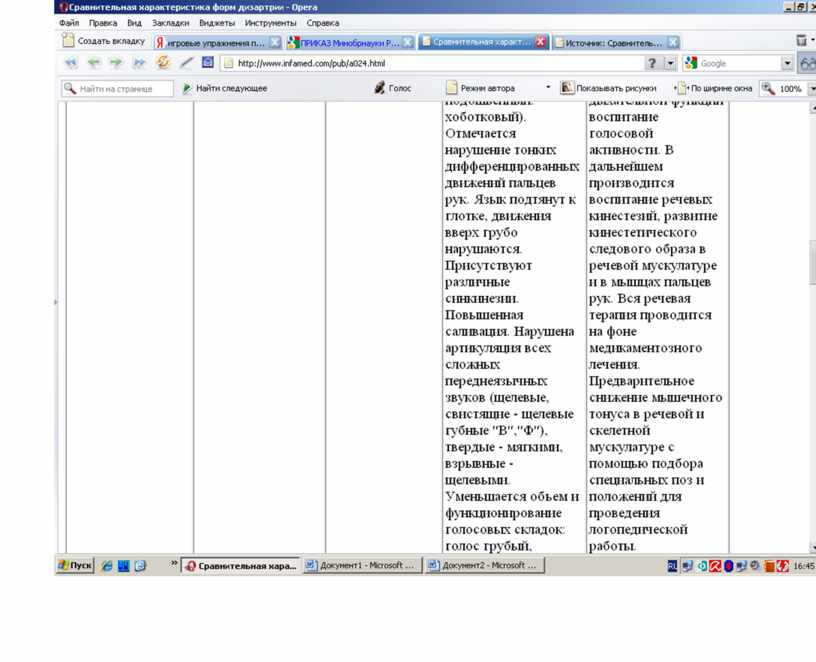Viewport: 816px width, 662px height.
Task: Open the Google search engine dropdown
Action: pos(787,63)
